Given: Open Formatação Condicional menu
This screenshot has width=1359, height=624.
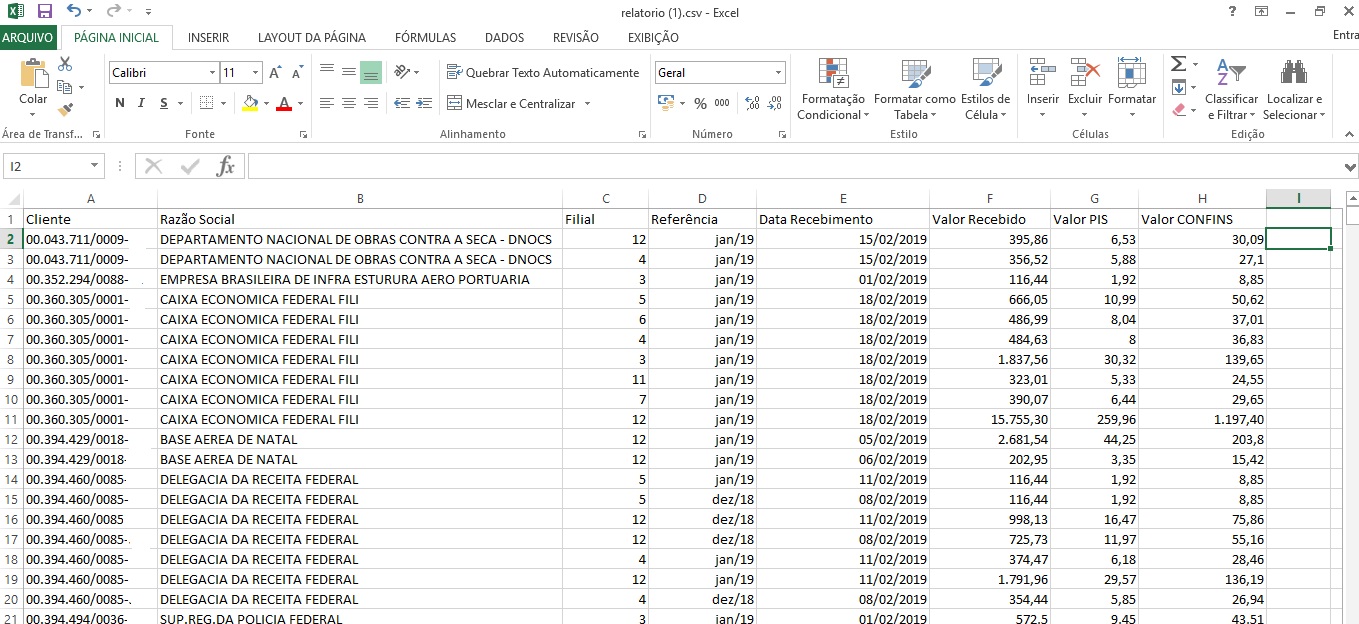Looking at the screenshot, I should coord(832,90).
